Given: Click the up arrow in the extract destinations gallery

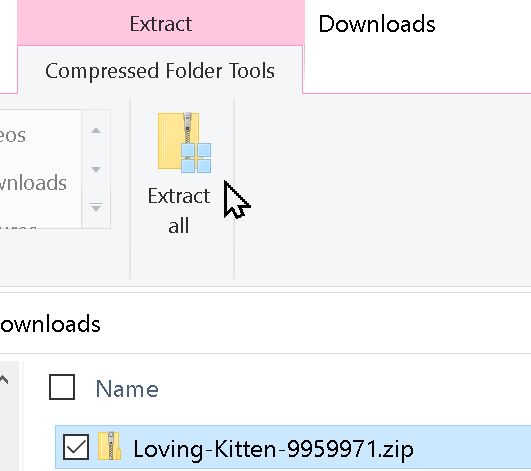Looking at the screenshot, I should [96, 130].
